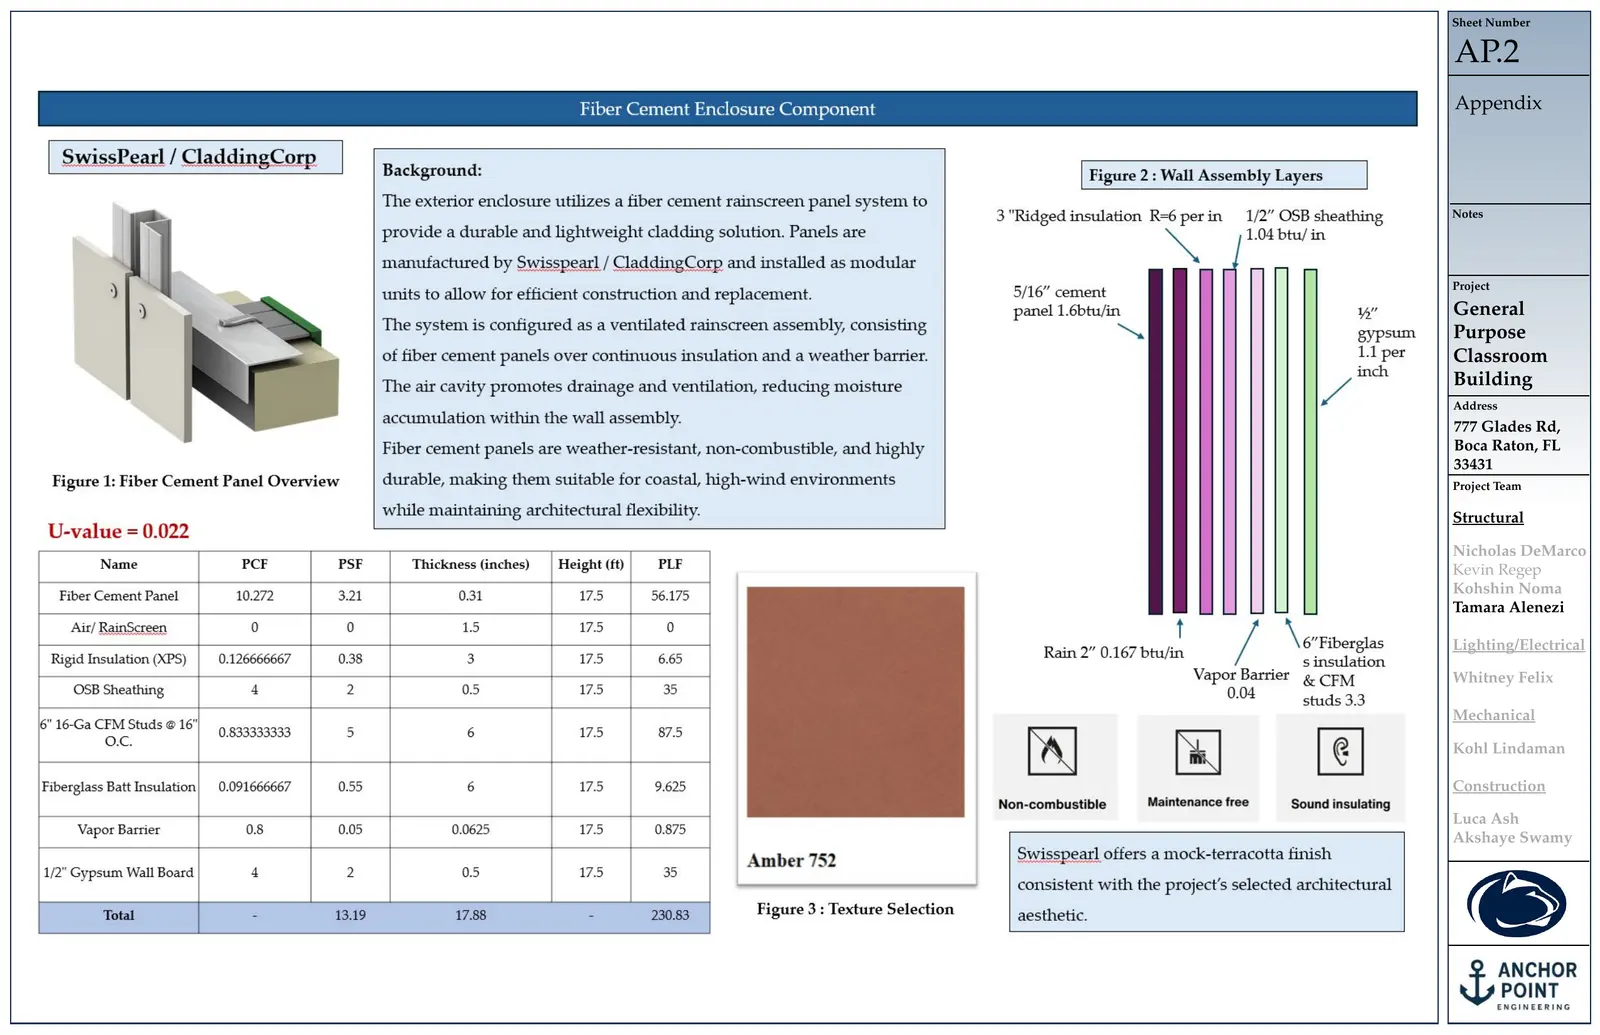This screenshot has height=1035, width=1600.
Task: Click the SwissPearl / CladdingCorp title
Action: point(189,157)
